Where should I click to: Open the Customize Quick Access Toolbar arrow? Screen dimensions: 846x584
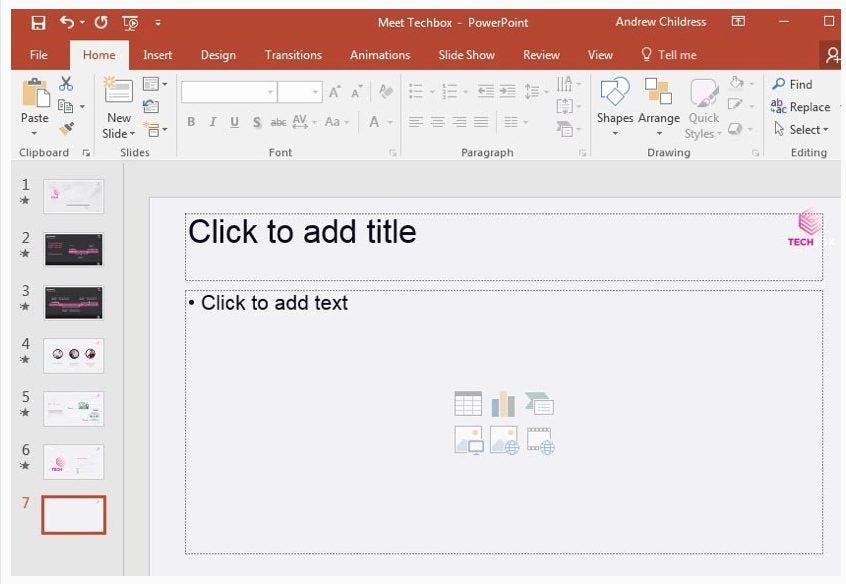click(x=158, y=23)
